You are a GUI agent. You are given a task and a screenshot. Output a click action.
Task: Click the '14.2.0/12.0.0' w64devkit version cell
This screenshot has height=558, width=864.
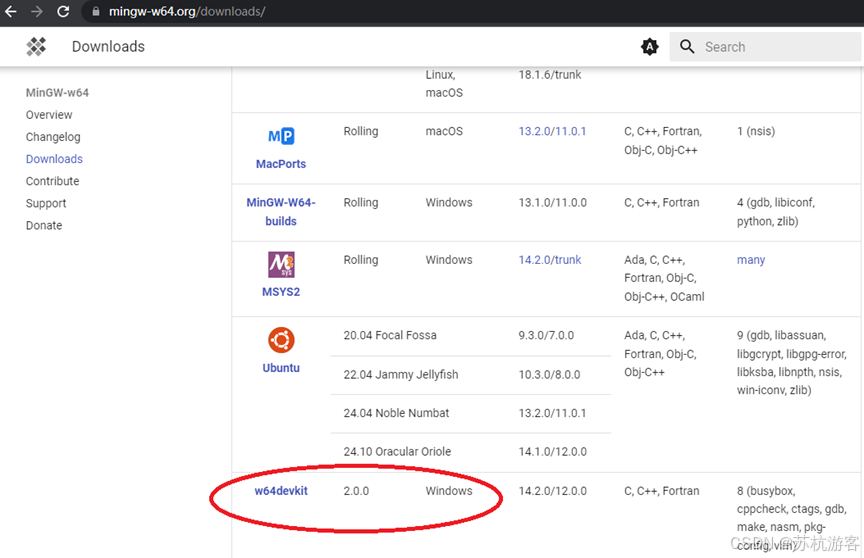point(553,491)
